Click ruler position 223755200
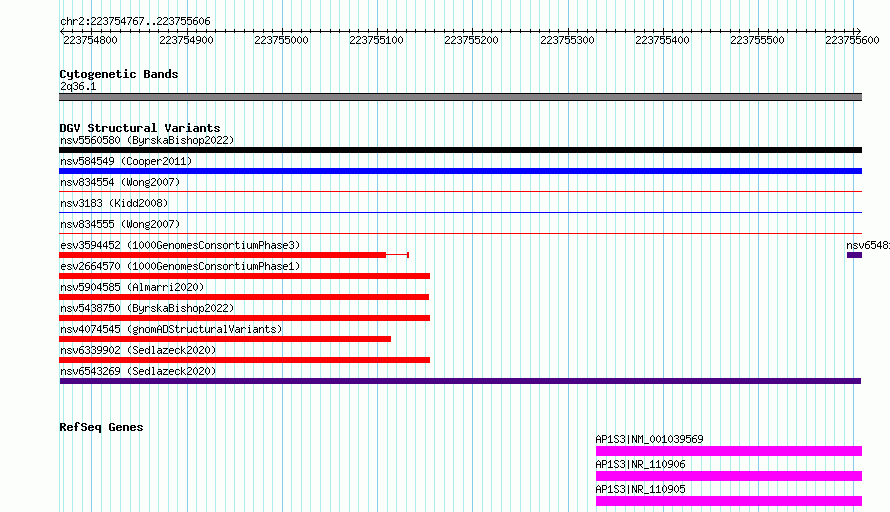Image resolution: width=890 pixels, height=512 pixels. pos(471,40)
